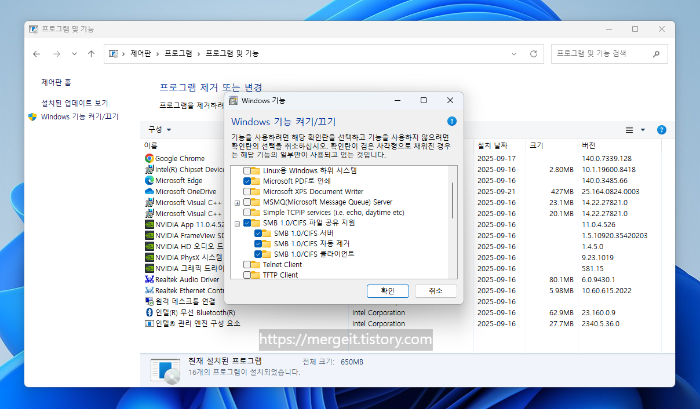
Task: Minimize the Windows 기능 dialog
Action: [x=397, y=100]
